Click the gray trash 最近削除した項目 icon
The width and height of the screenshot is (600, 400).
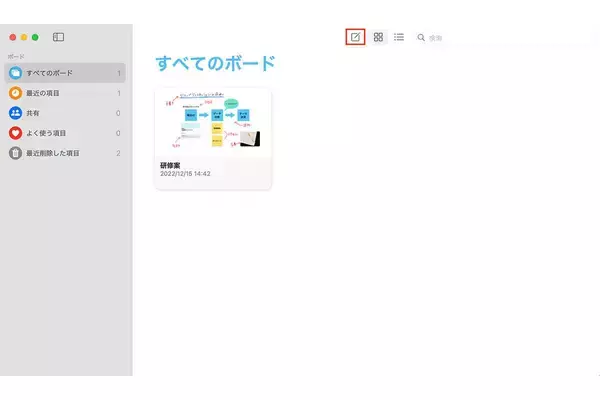pyautogui.click(x=15, y=153)
